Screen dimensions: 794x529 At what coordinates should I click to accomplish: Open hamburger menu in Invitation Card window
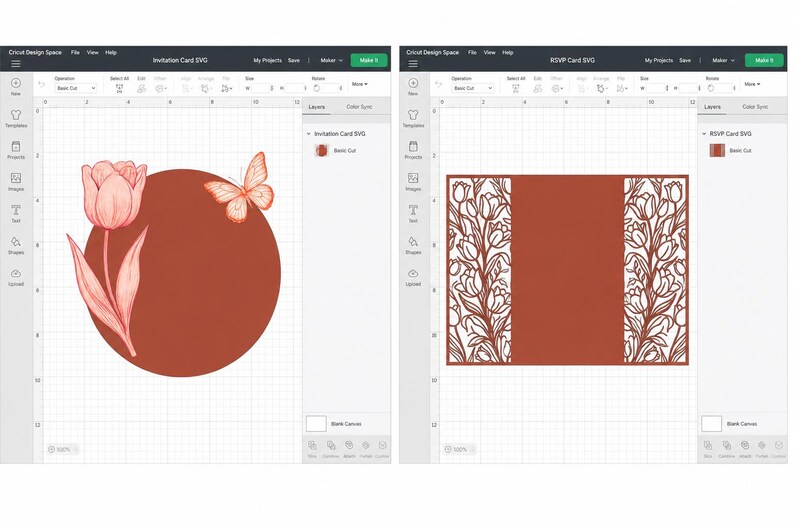click(x=16, y=64)
